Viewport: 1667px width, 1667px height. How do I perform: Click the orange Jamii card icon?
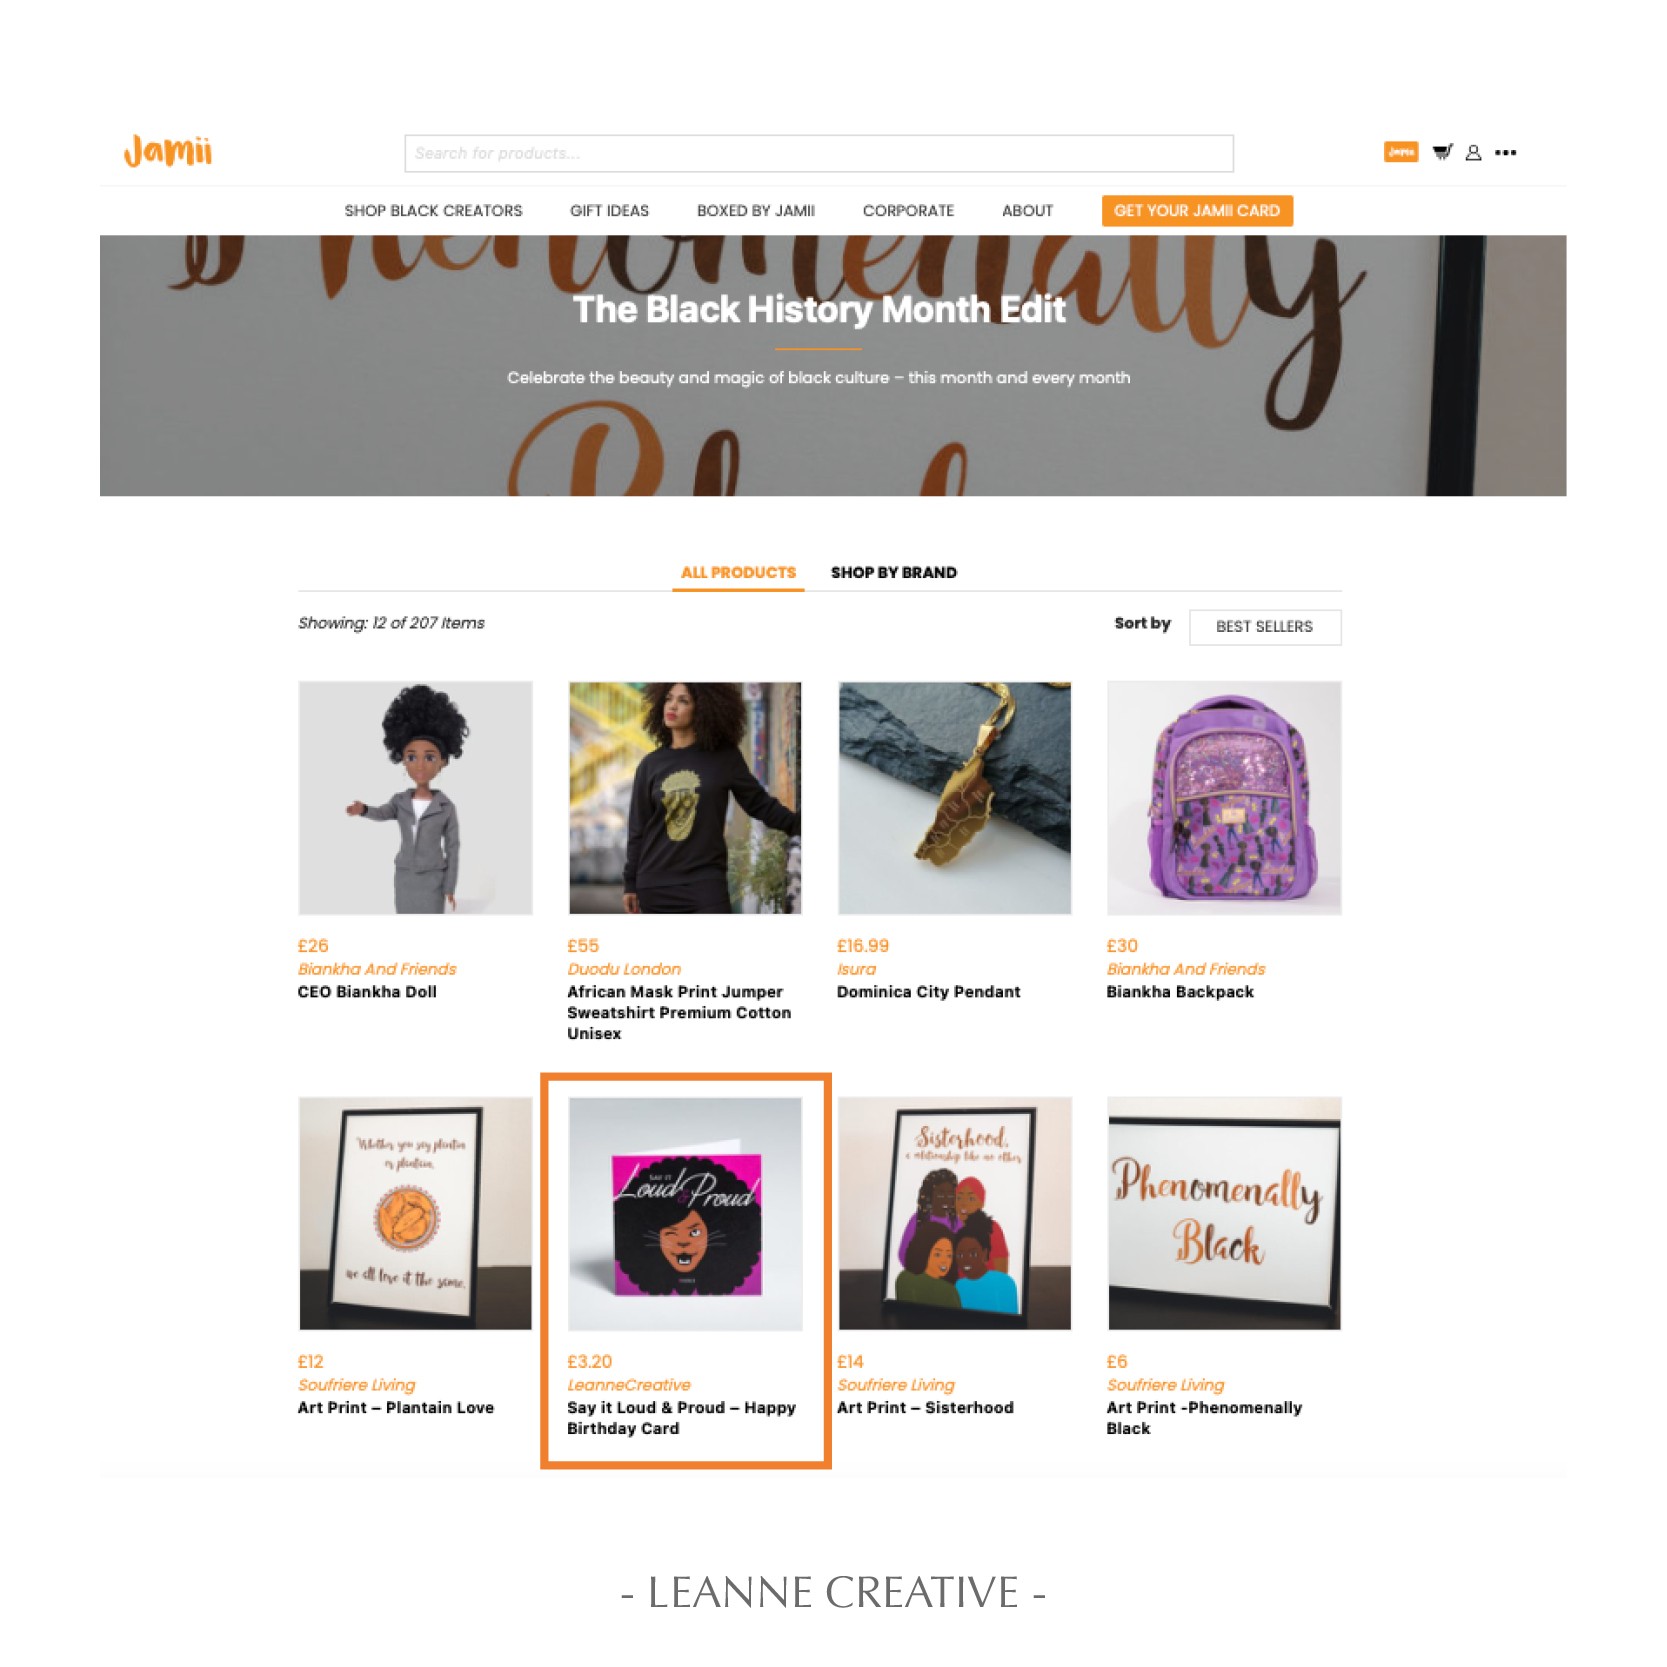coord(1401,152)
